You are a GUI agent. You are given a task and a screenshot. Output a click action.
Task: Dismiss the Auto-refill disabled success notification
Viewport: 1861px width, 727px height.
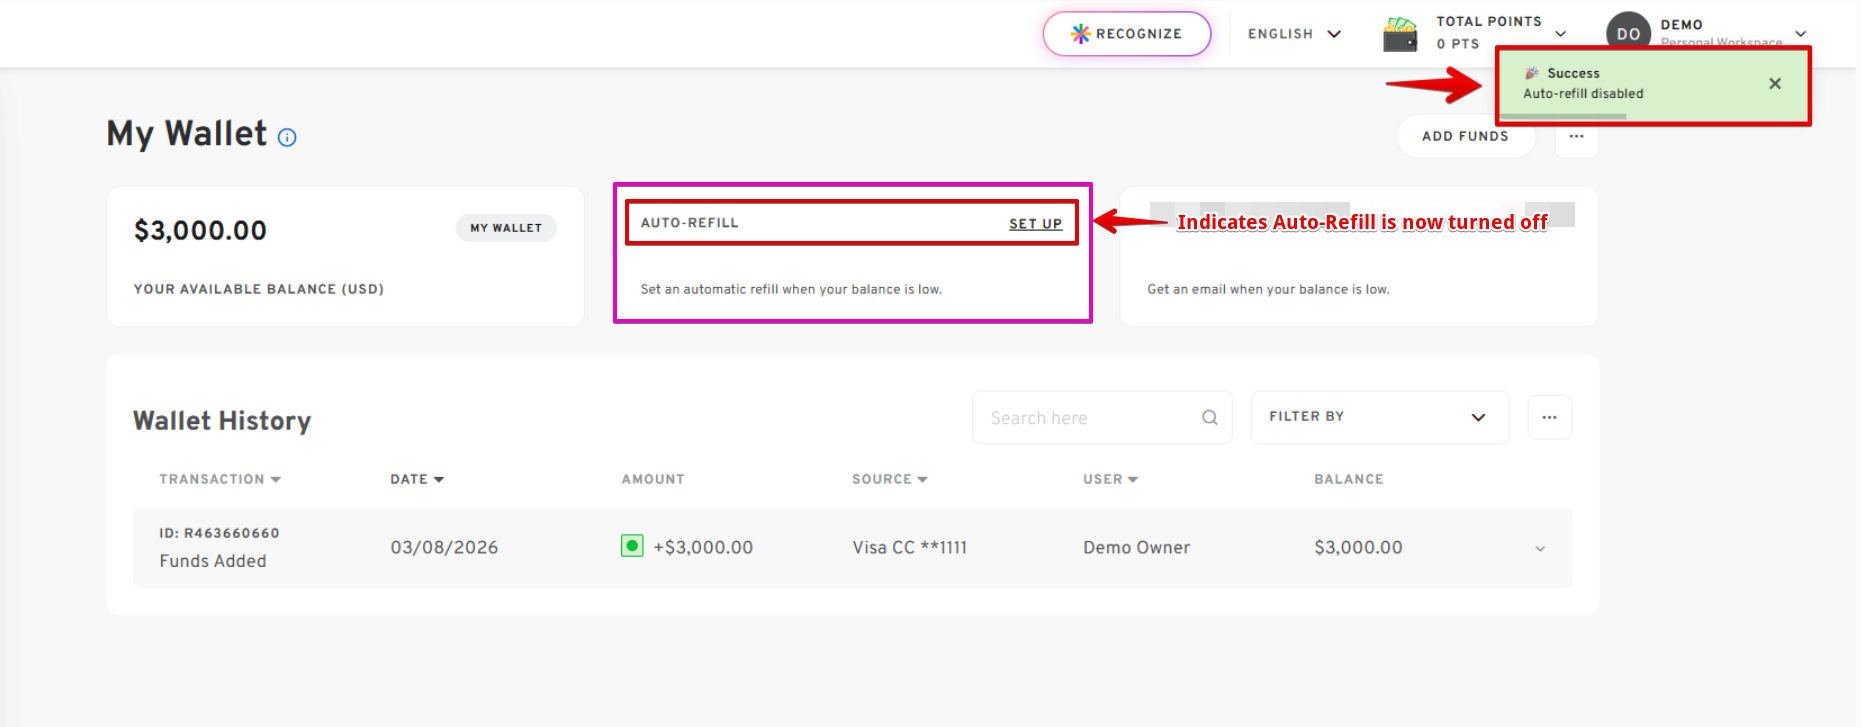pos(1774,84)
